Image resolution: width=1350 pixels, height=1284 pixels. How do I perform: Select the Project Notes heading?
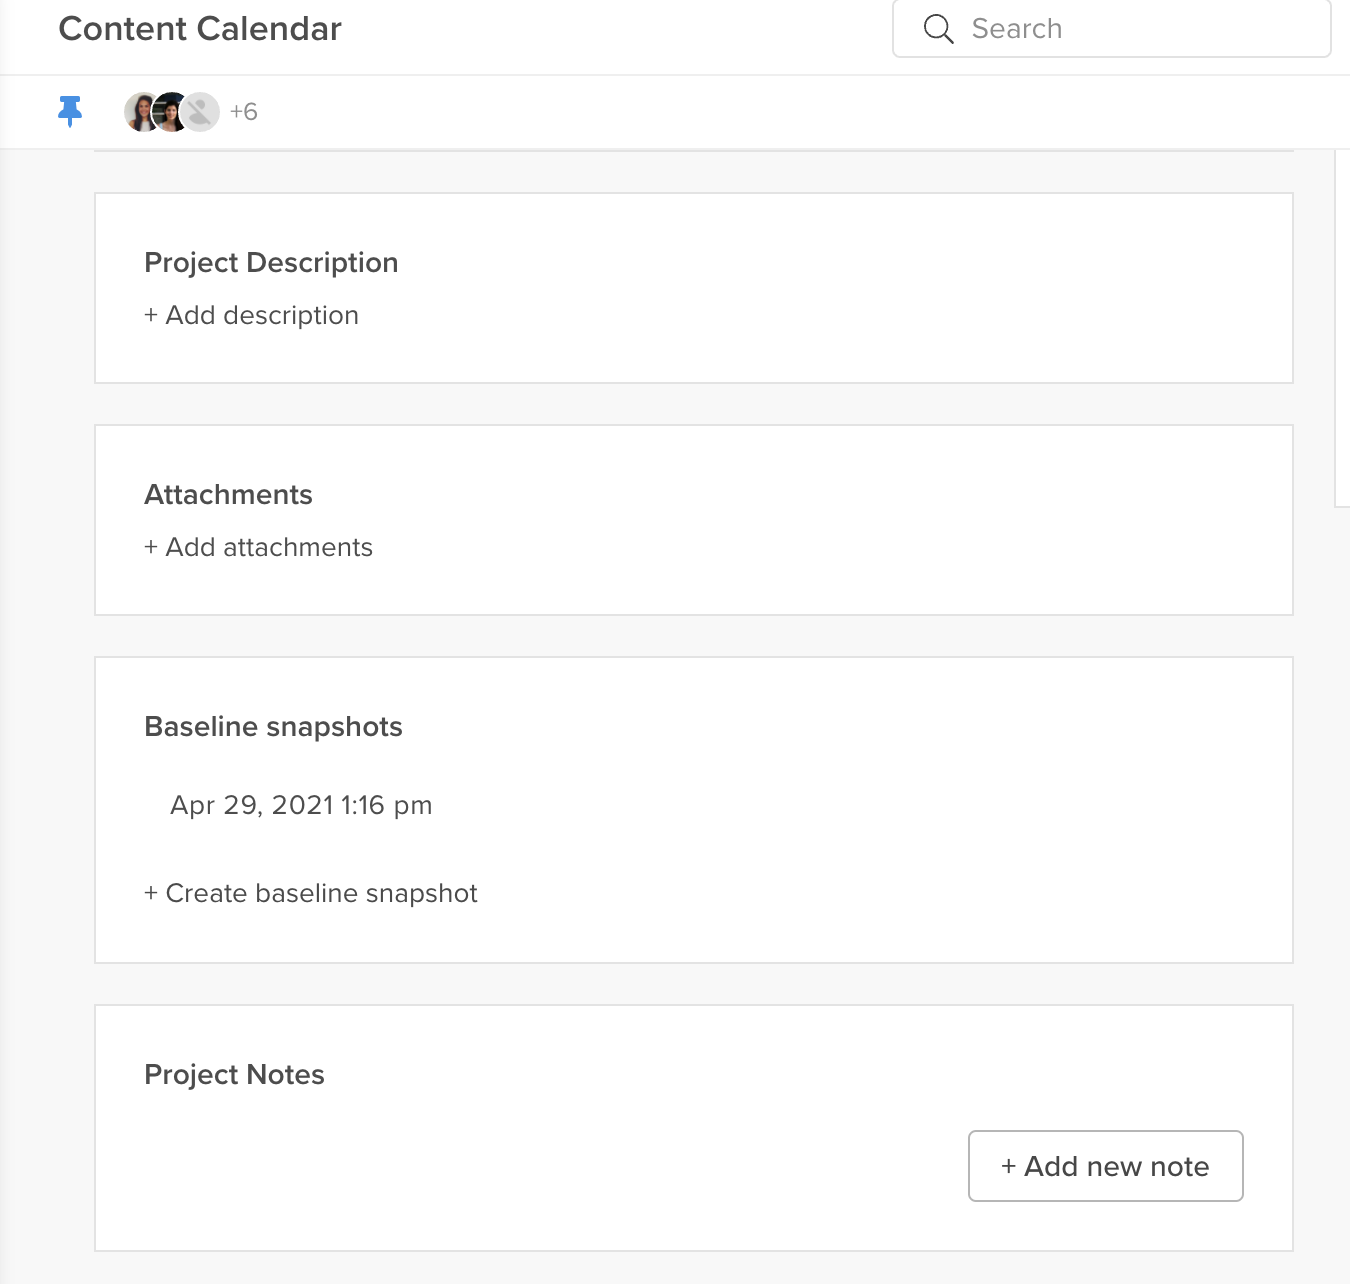tap(234, 1074)
